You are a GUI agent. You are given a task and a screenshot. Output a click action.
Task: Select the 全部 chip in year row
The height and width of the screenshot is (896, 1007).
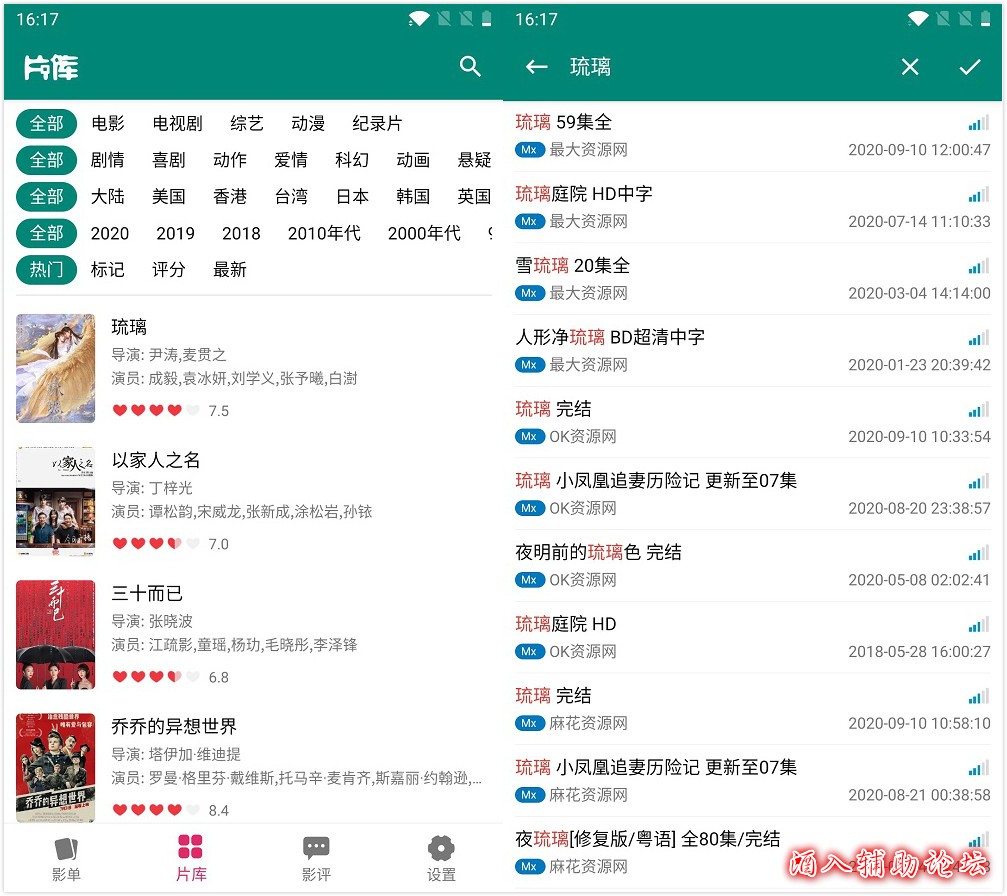(46, 233)
